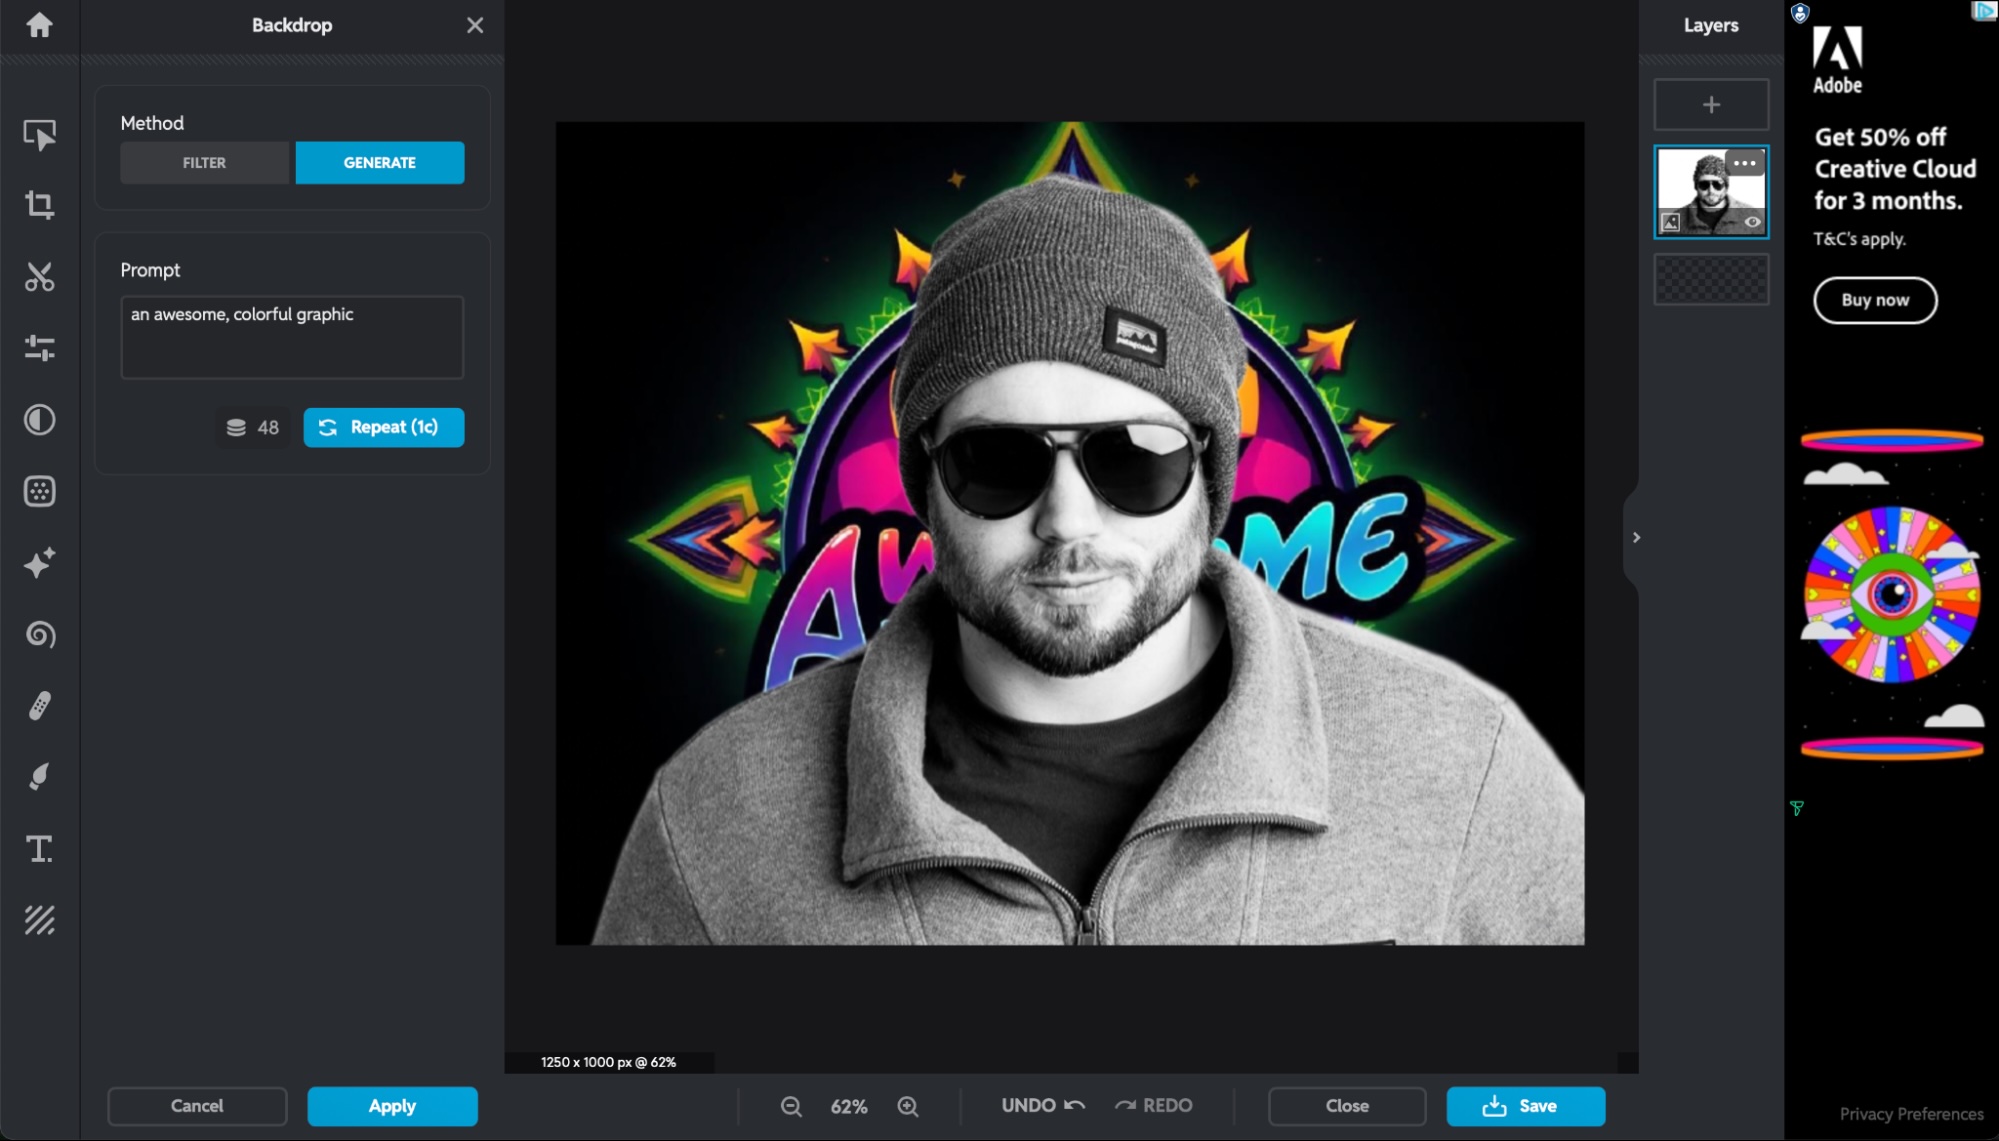
Task: Select the transparent layer thumbnail
Action: (1711, 279)
